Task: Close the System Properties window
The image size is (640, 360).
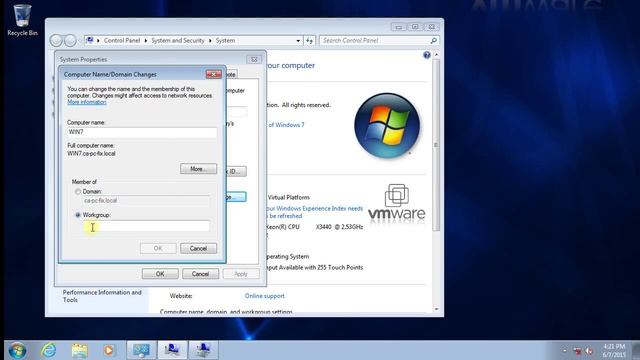Action: pos(254,60)
